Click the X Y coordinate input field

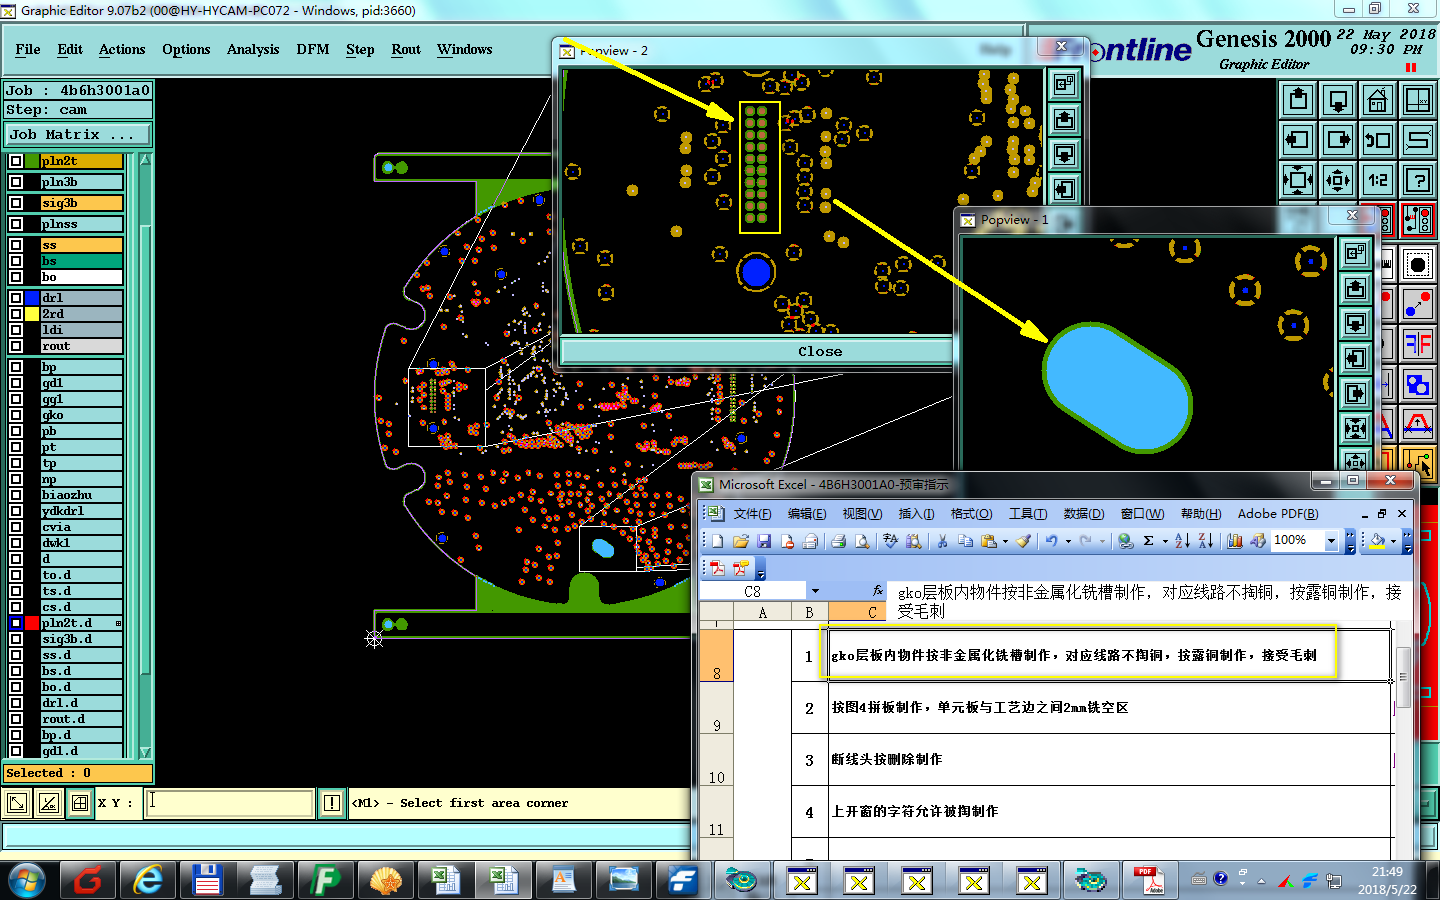229,802
